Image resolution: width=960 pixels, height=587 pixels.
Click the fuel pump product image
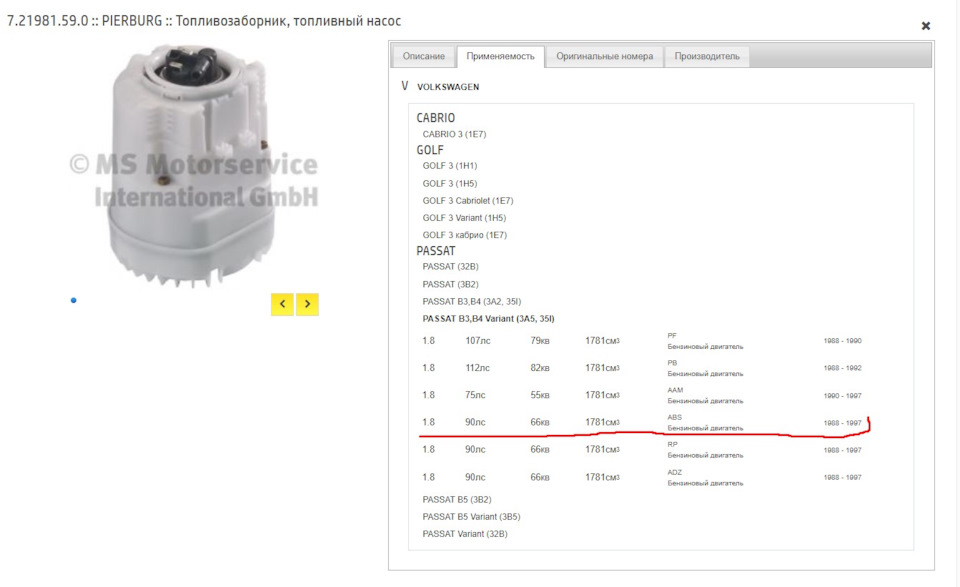(x=193, y=165)
